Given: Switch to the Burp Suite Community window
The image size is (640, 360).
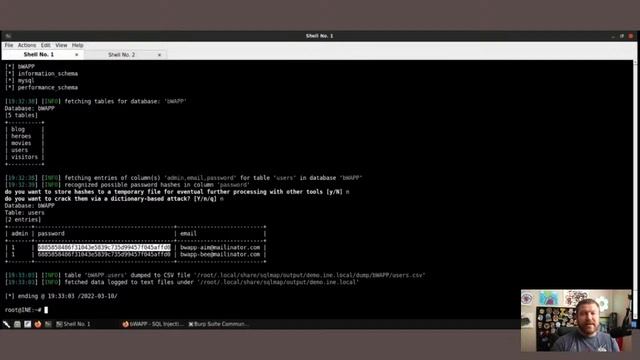Looking at the screenshot, I should click(x=218, y=324).
